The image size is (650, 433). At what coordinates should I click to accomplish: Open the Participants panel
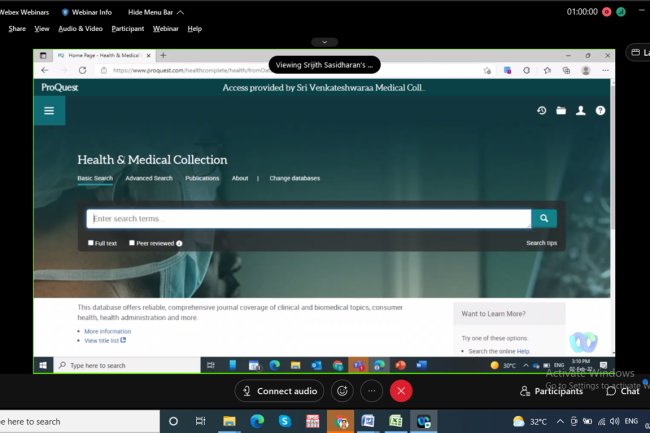pos(551,391)
